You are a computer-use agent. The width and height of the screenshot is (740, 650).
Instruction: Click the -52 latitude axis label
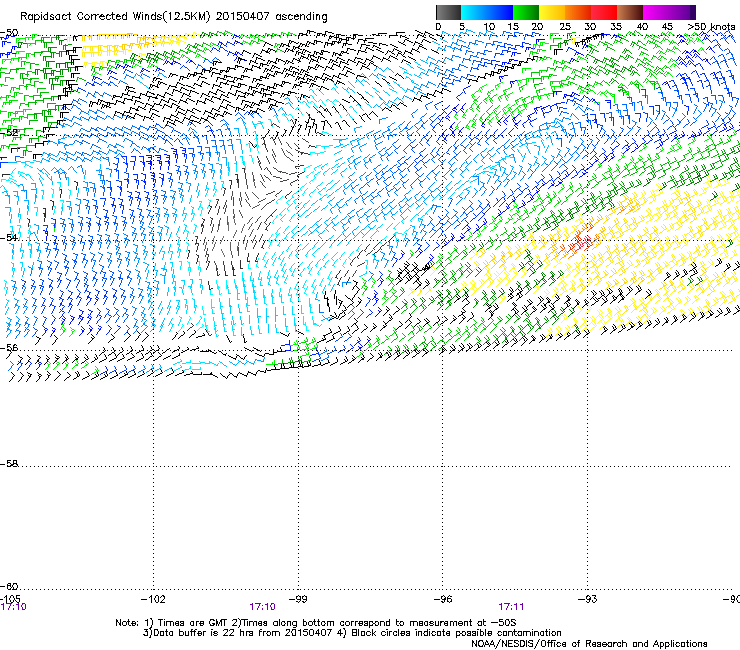pos(9,133)
